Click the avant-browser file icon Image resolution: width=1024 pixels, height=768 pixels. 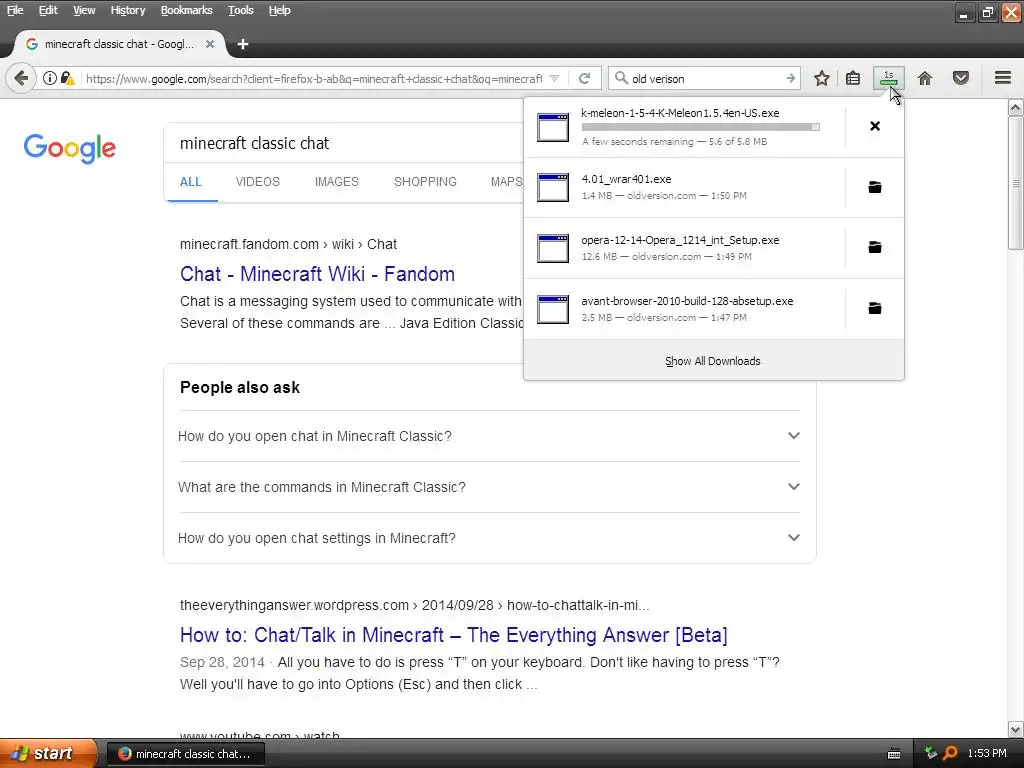click(x=552, y=309)
